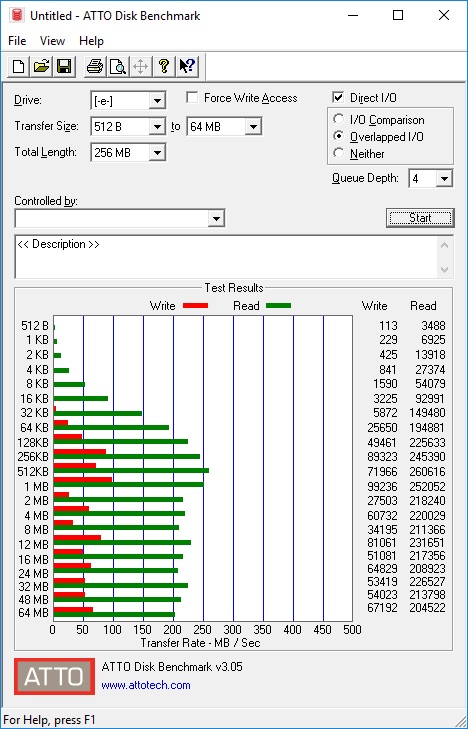Expand the Controlled by dropdown
The height and width of the screenshot is (729, 468).
click(x=216, y=219)
